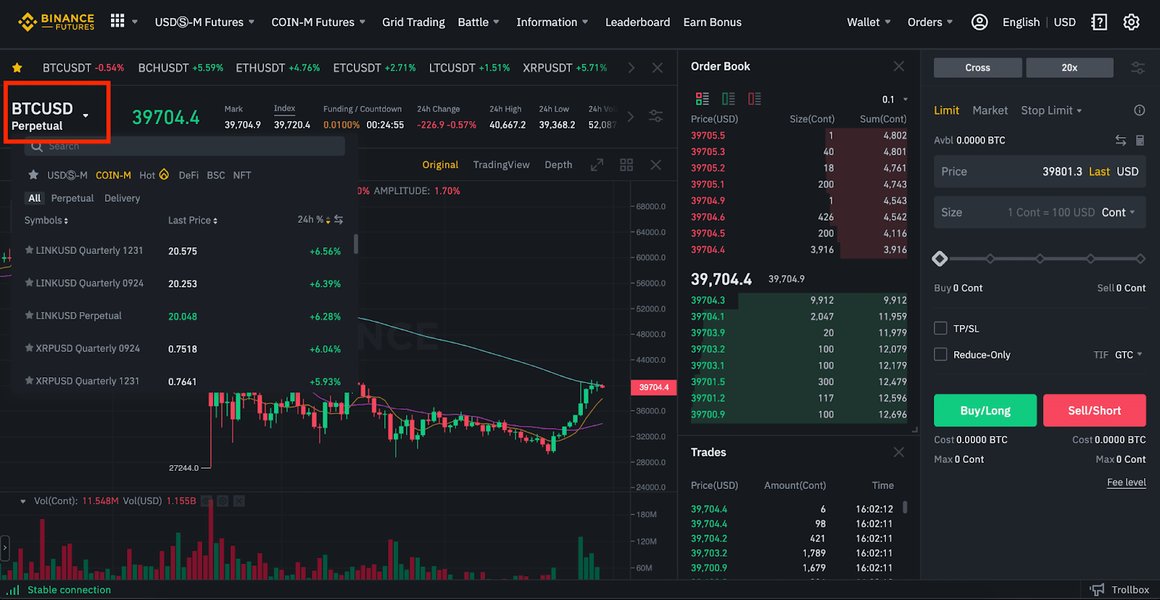Open the Stop Limit order type dropdown
1160x600 pixels.
tap(1051, 110)
